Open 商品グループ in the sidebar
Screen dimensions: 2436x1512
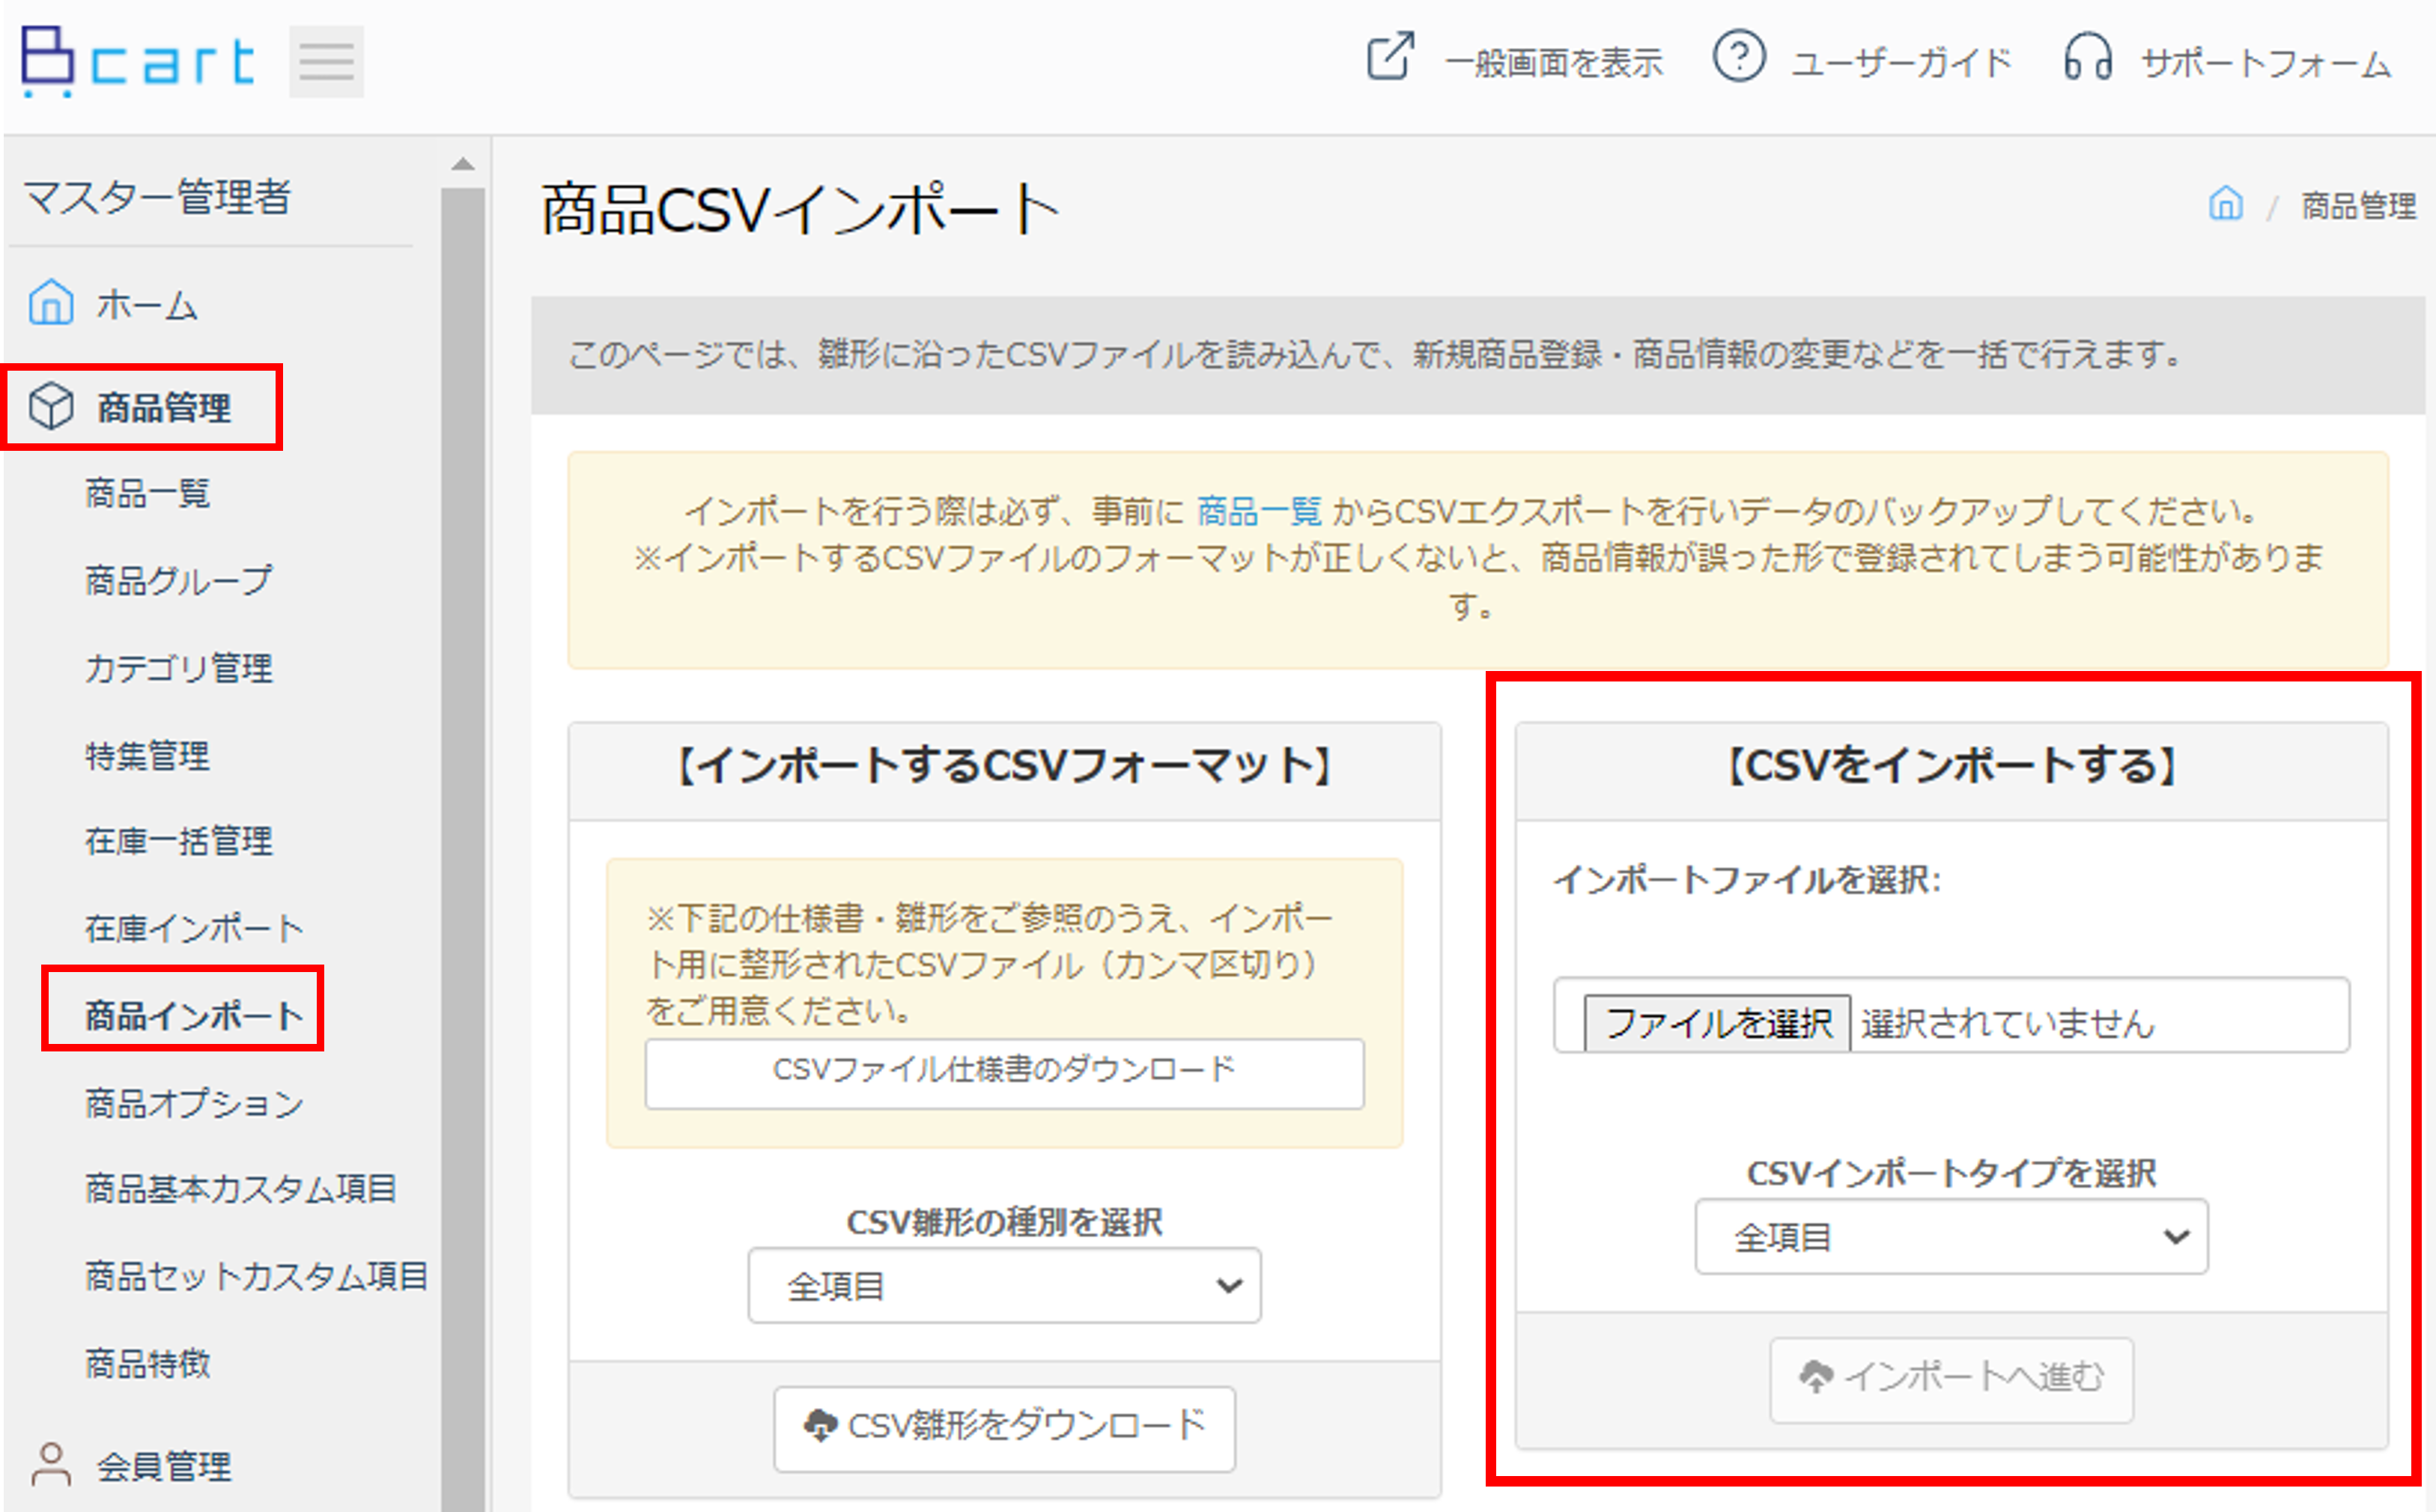pyautogui.click(x=178, y=580)
